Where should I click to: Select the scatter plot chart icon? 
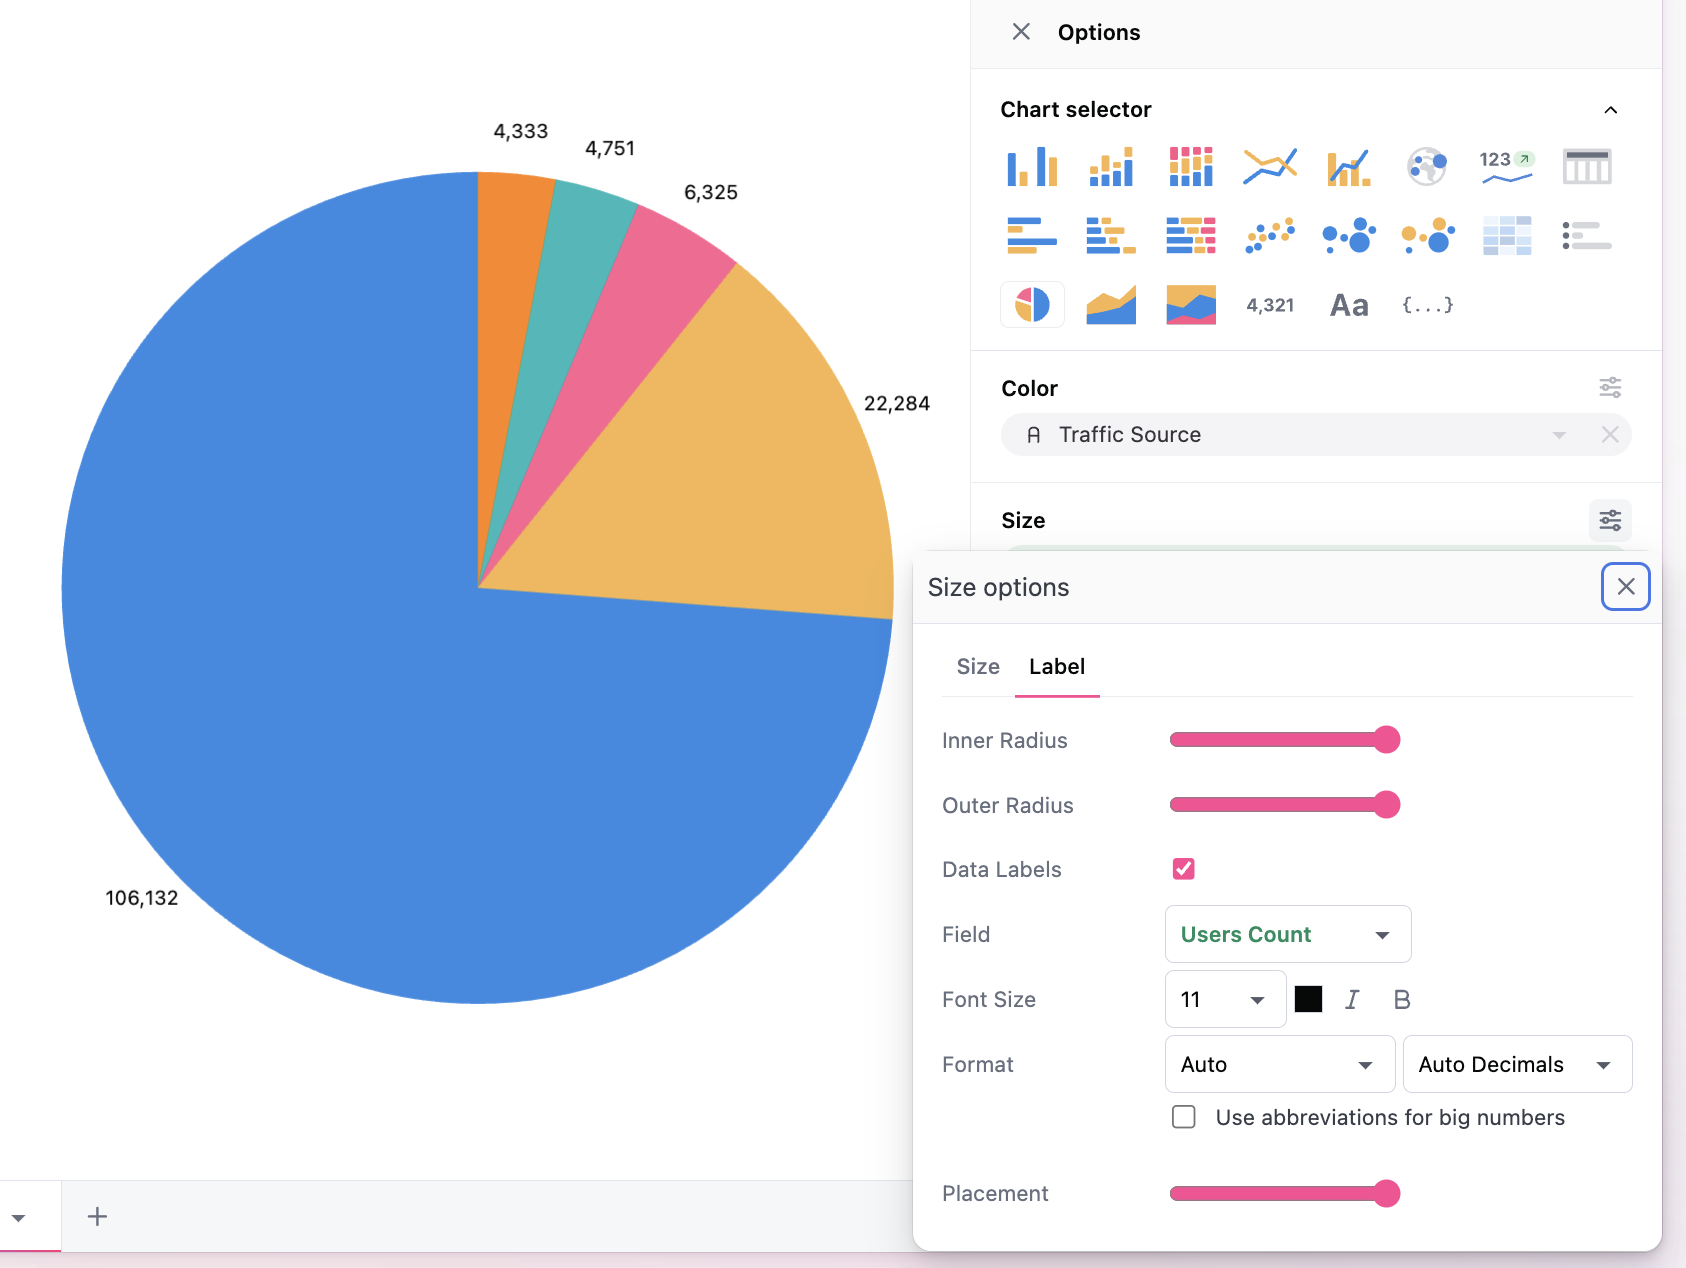(1269, 236)
